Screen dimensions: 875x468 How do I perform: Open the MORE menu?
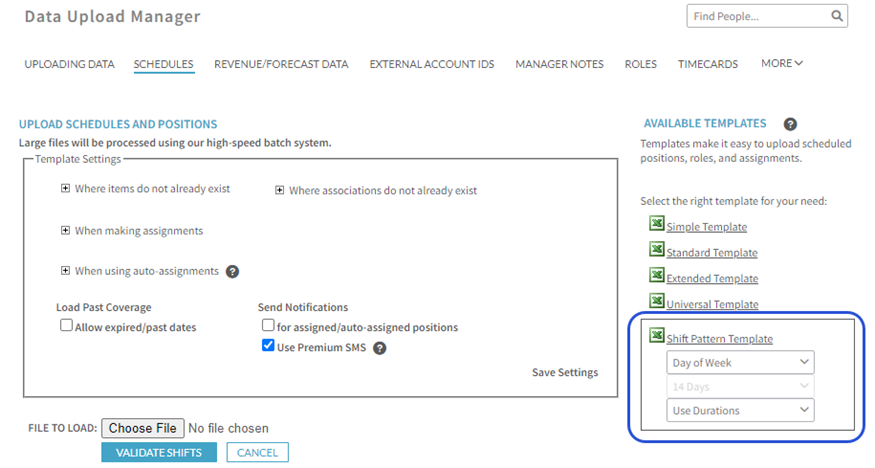pyautogui.click(x=782, y=64)
